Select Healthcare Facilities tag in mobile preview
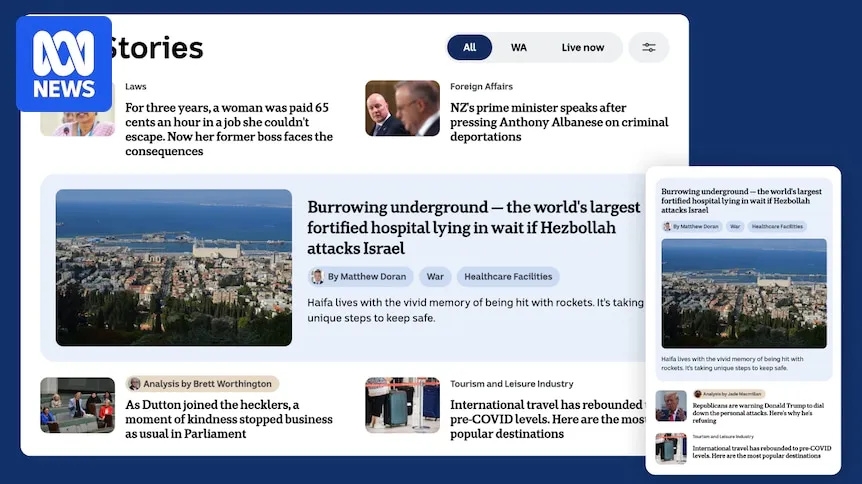This screenshot has width=862, height=484. tap(777, 227)
